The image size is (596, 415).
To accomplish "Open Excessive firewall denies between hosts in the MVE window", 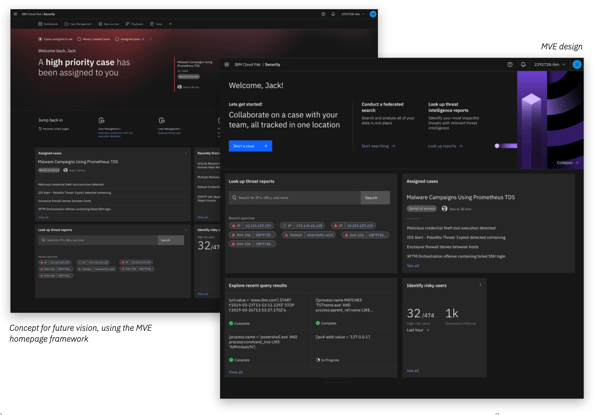I will (442, 247).
